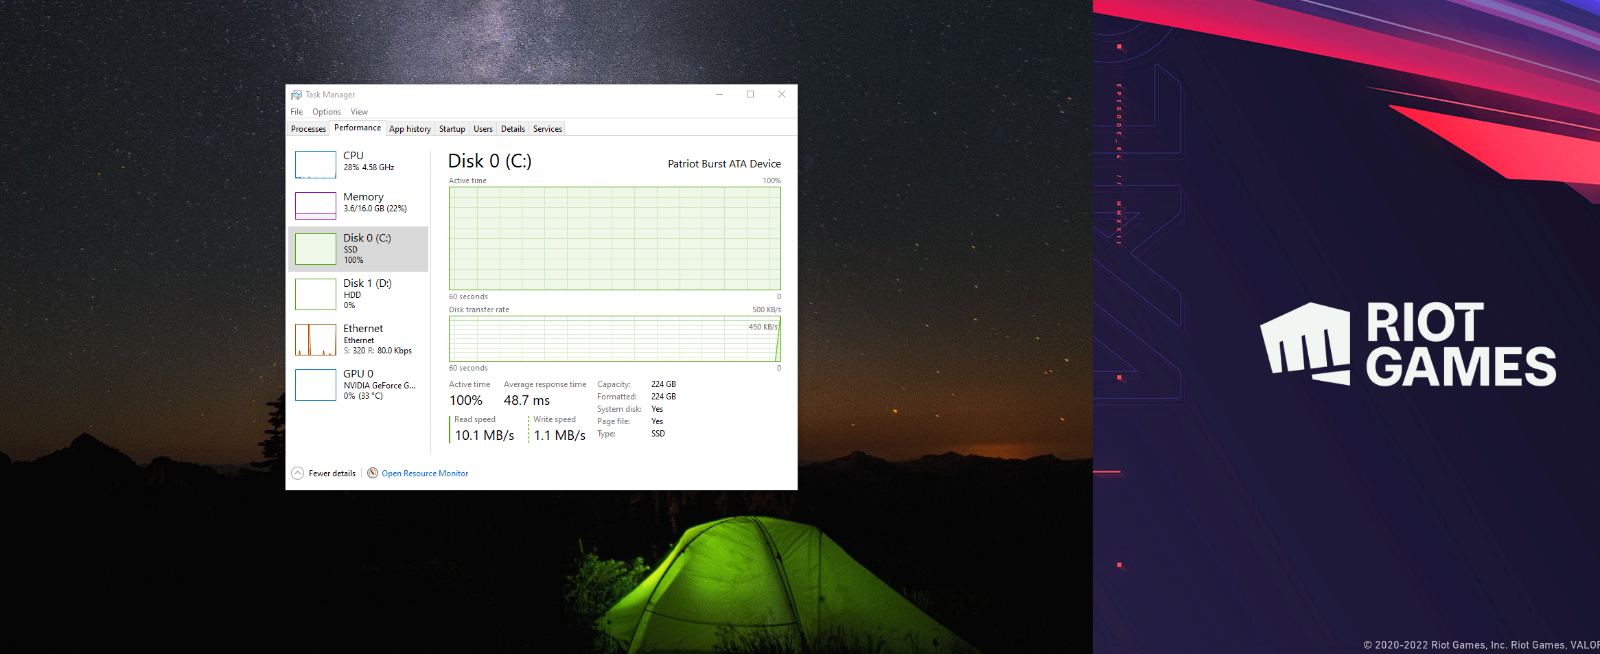Minimize the Task Manager window
Viewport: 1600px width, 654px height.
coord(719,94)
